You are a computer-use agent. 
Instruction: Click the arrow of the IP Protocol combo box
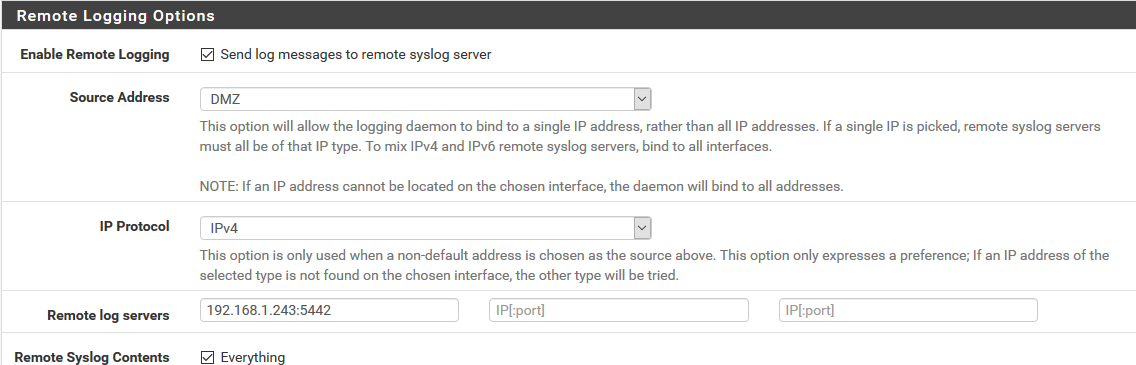(x=642, y=228)
